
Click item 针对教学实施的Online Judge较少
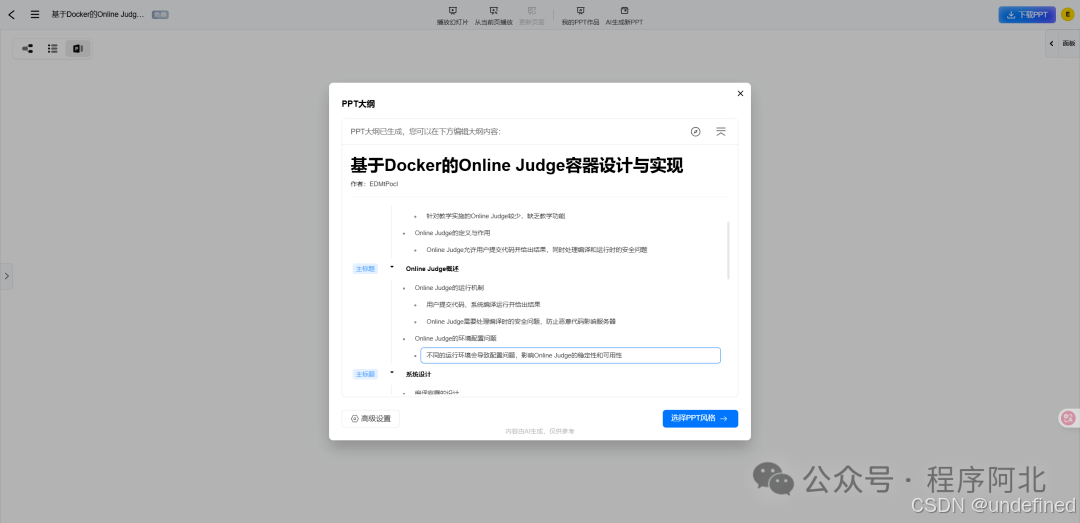495,216
